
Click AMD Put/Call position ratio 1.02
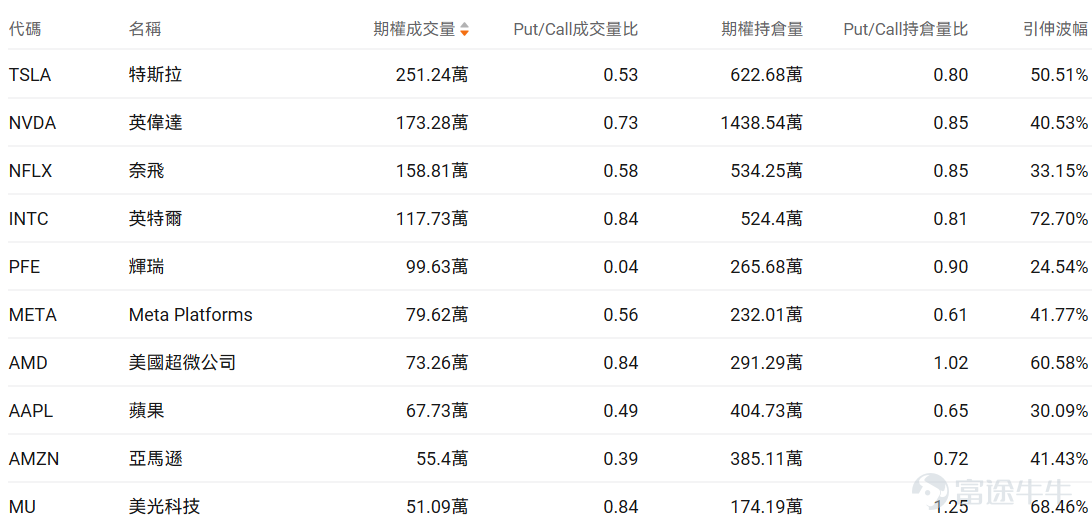point(951,363)
